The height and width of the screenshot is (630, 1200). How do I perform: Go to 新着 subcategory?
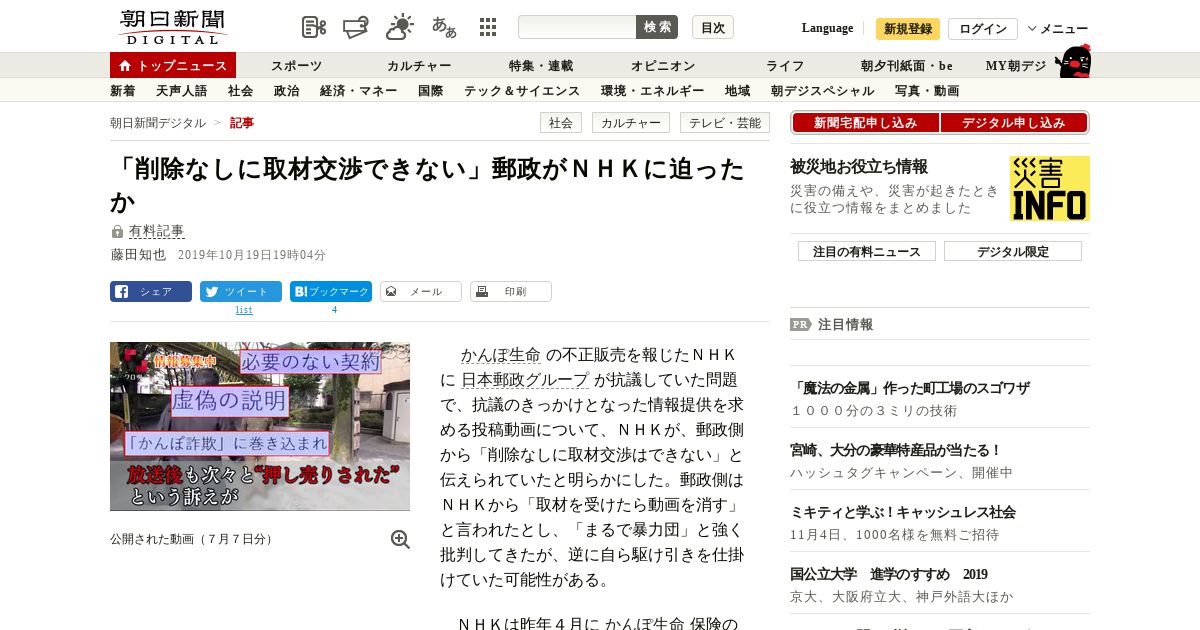click(123, 91)
